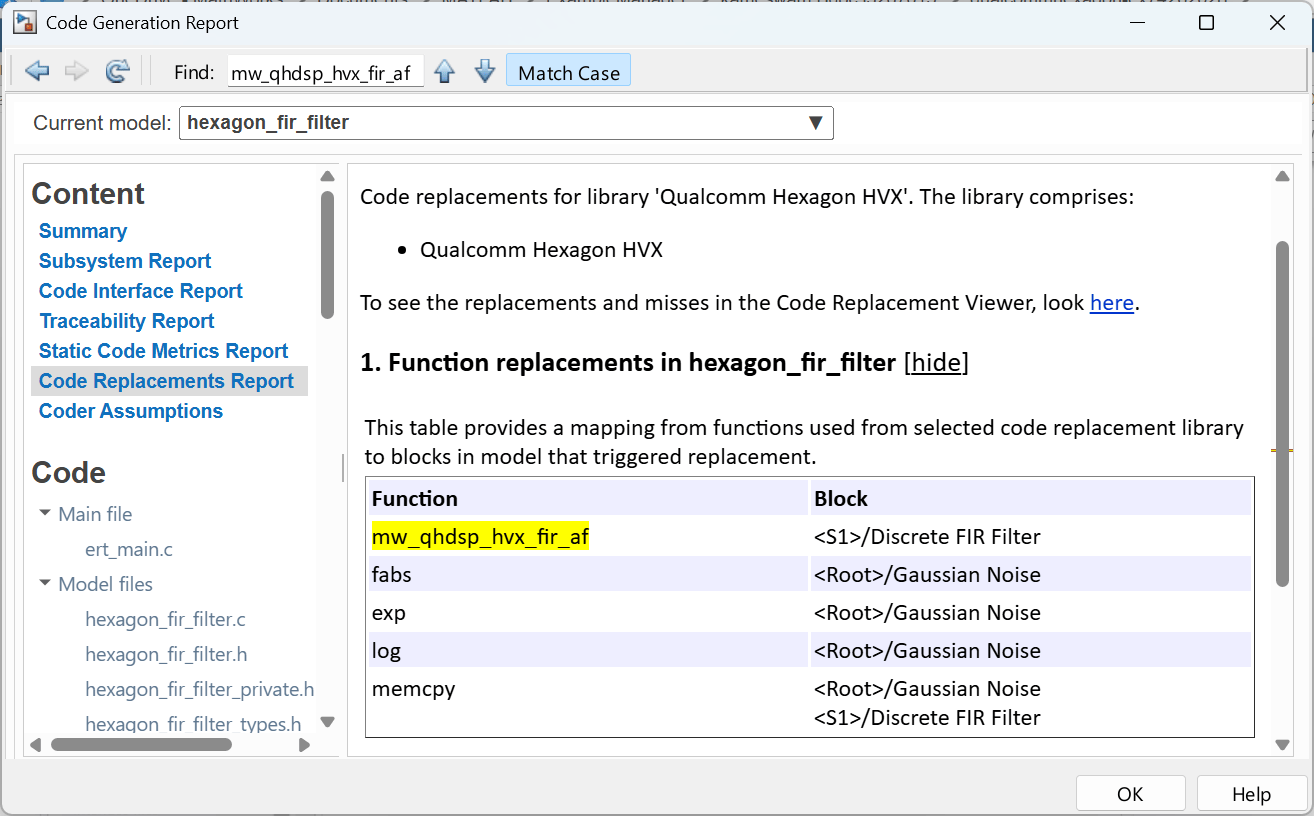Click <Root>/Gaussian Noise in the log row
Image resolution: width=1314 pixels, height=816 pixels.
coord(927,651)
